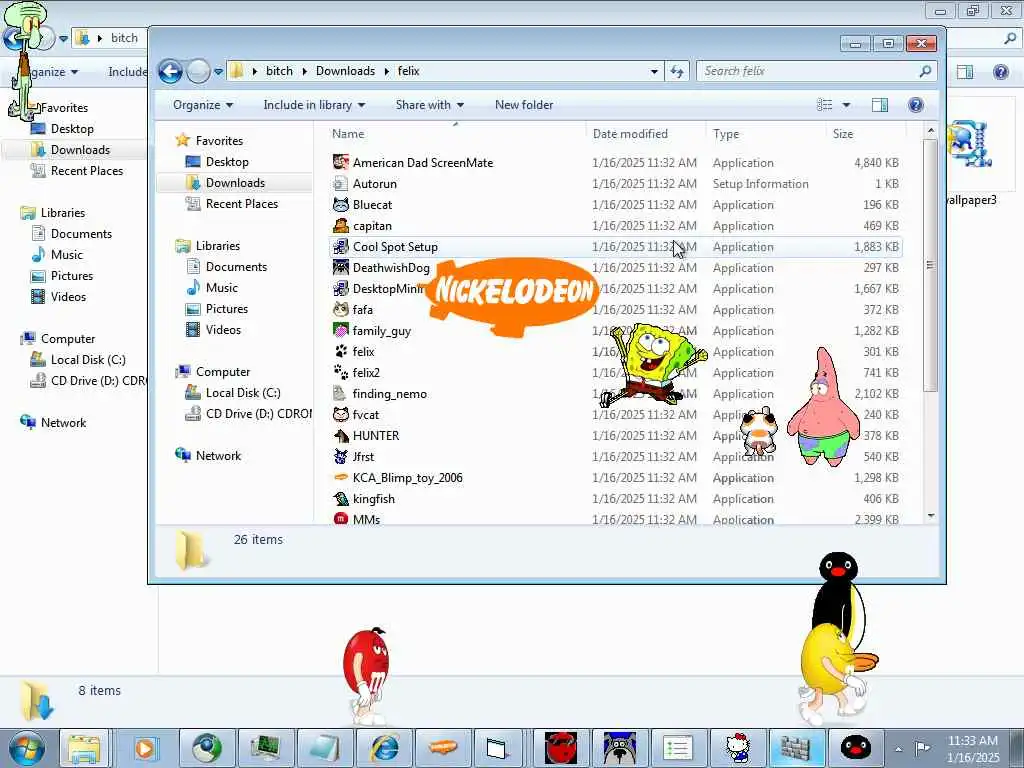
Task: Click refresh button beside address bar
Action: 677,71
